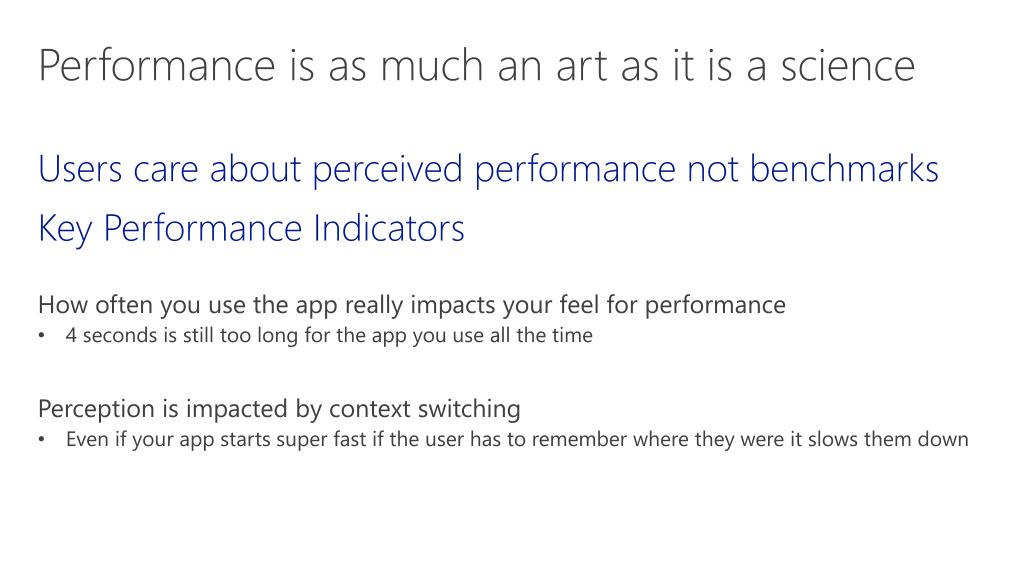Image resolution: width=1023 pixels, height=575 pixels.
Task: Click the bullet dot before 'Even if your app'
Action: tap(42, 440)
